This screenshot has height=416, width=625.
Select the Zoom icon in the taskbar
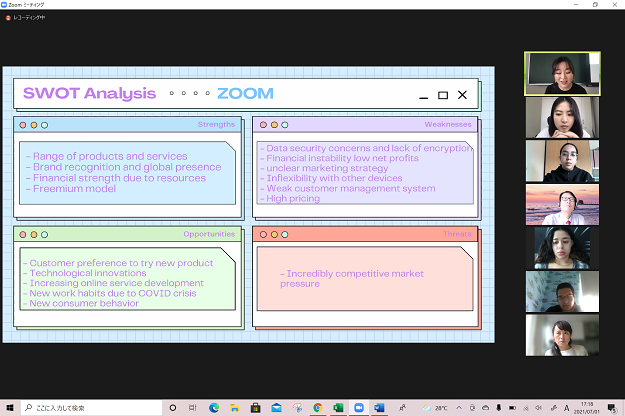pos(359,408)
